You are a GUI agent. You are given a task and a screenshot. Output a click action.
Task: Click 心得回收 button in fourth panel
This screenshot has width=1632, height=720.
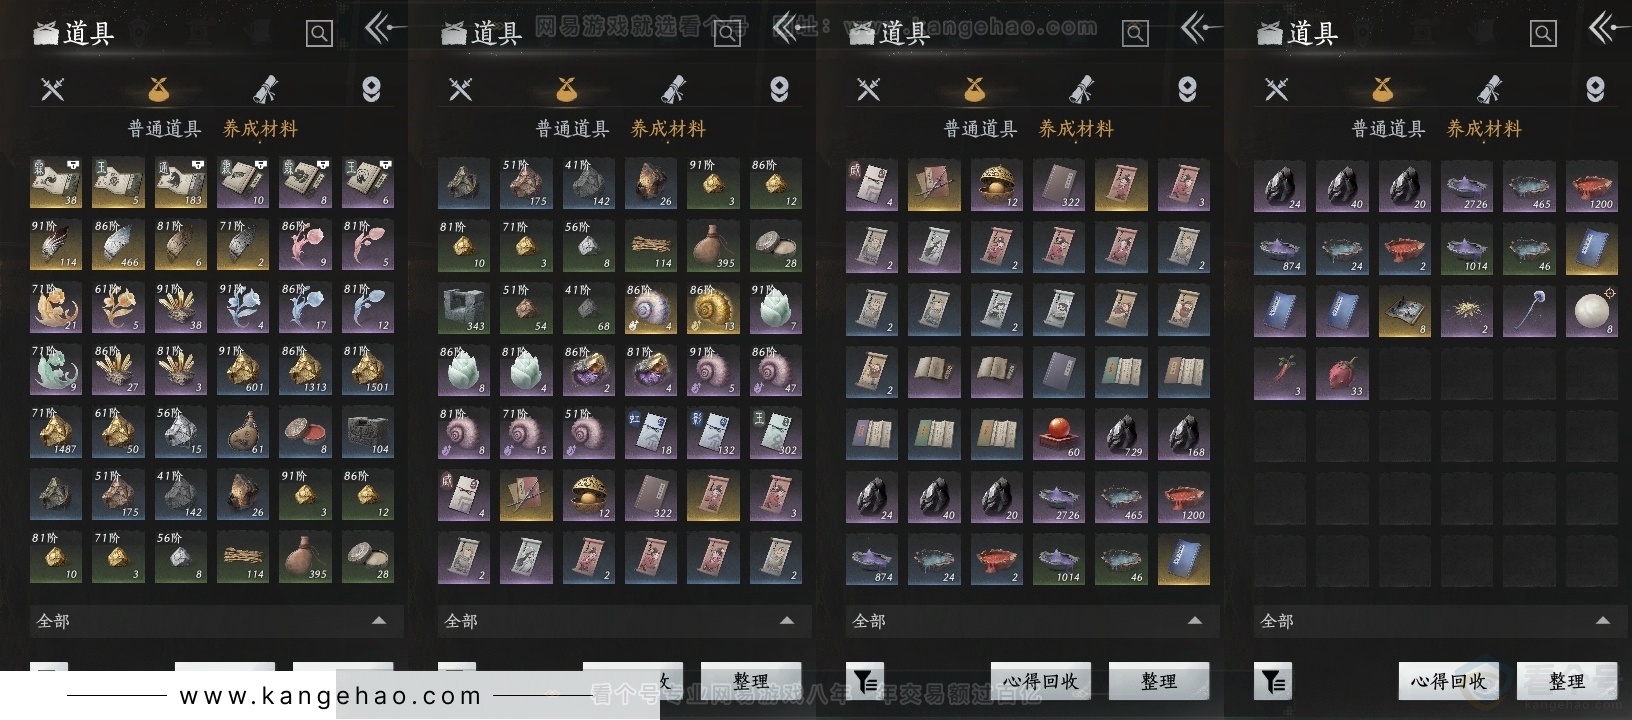click(x=1449, y=681)
